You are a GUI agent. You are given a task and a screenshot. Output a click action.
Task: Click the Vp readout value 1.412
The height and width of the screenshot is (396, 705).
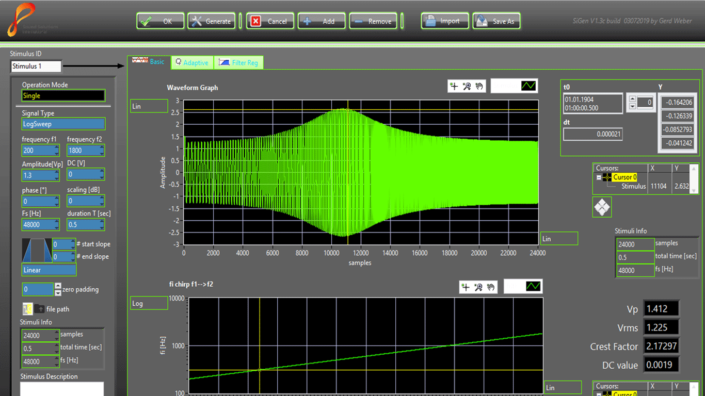(661, 309)
